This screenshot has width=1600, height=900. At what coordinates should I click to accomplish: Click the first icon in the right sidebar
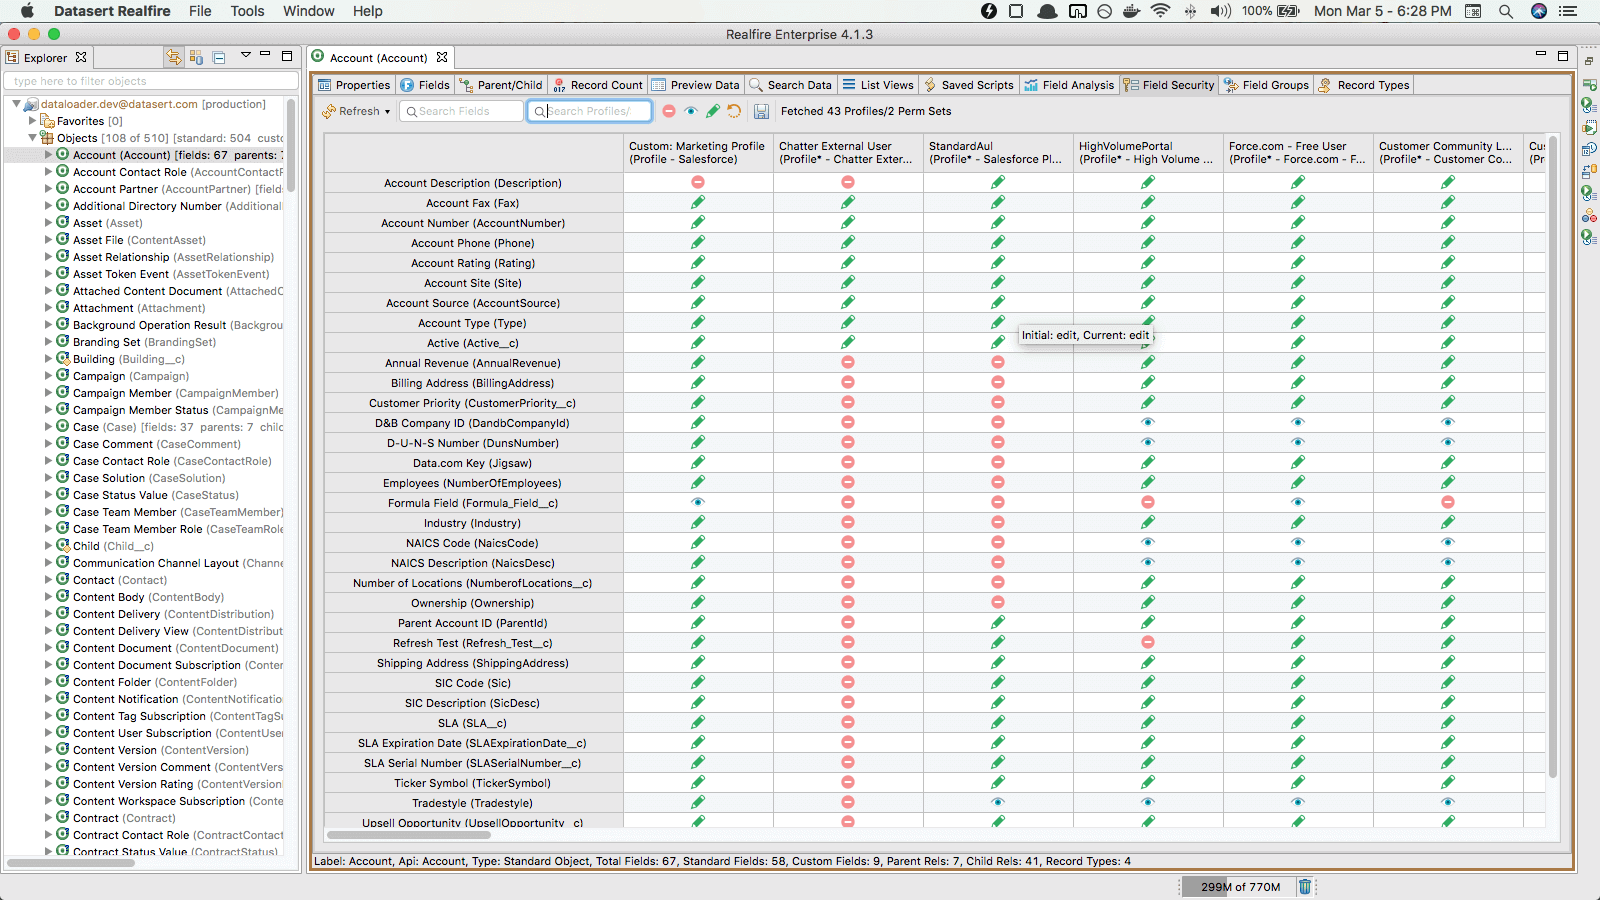pos(1589,85)
